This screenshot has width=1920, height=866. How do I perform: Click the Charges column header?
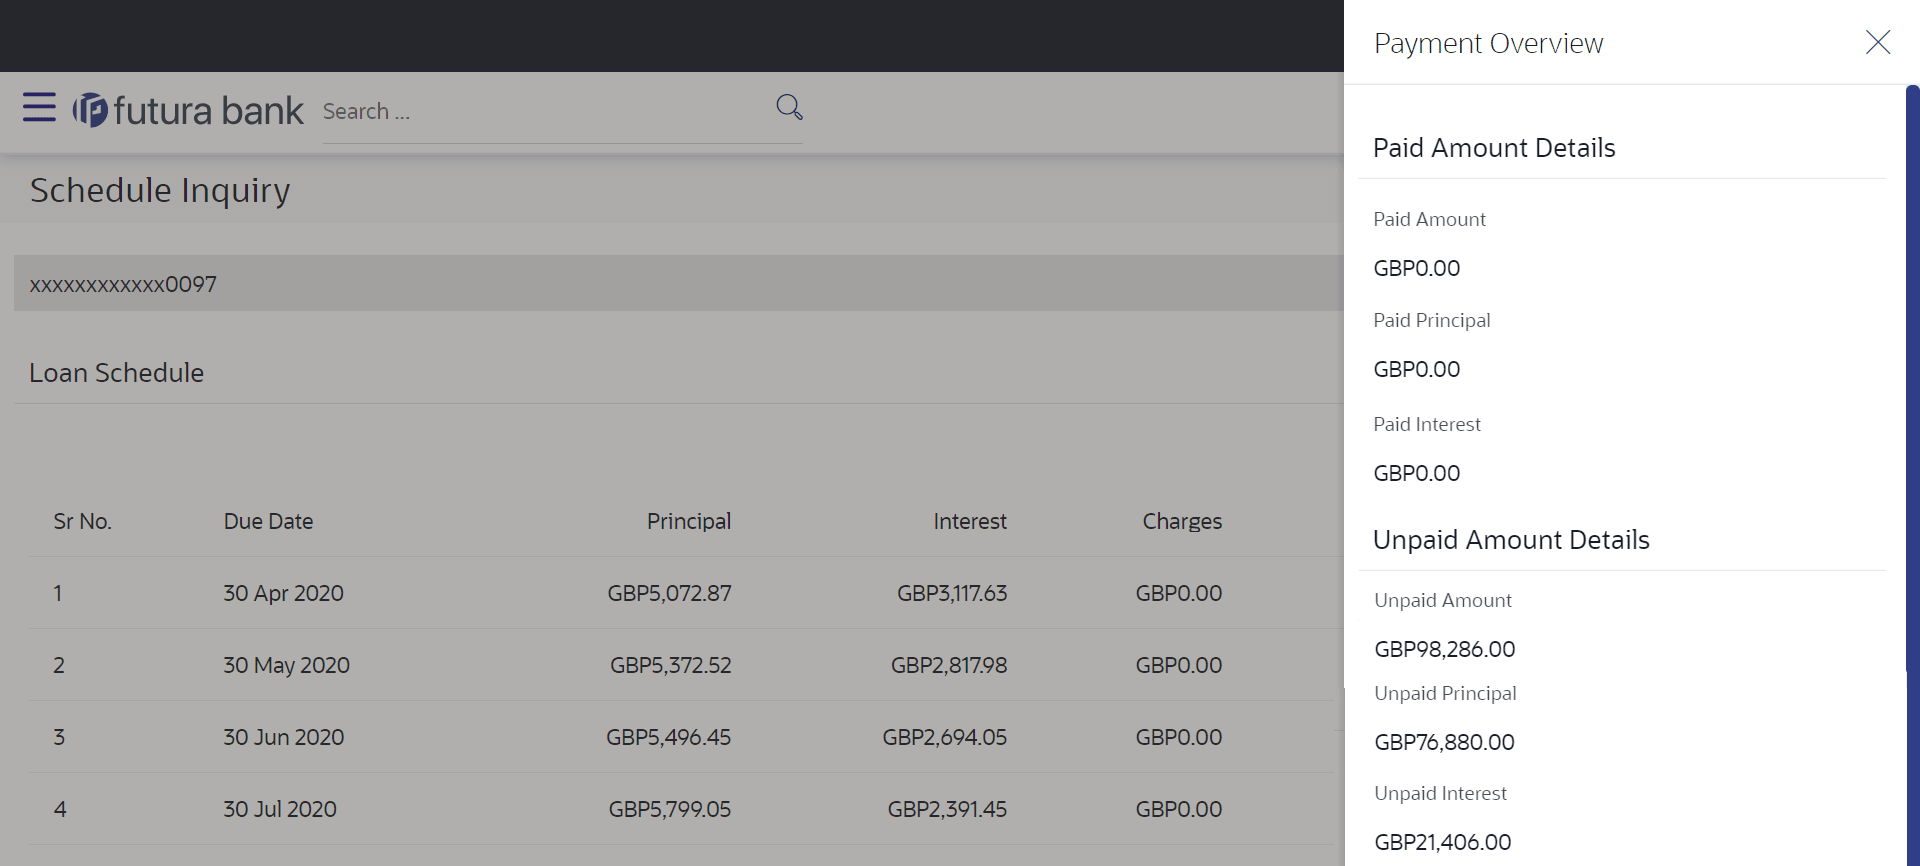(x=1181, y=521)
